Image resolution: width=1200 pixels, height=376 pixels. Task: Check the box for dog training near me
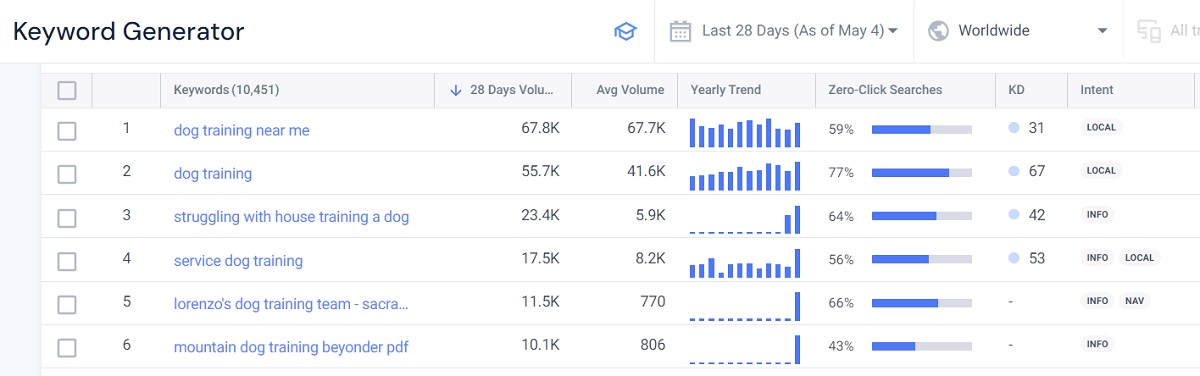(x=67, y=130)
